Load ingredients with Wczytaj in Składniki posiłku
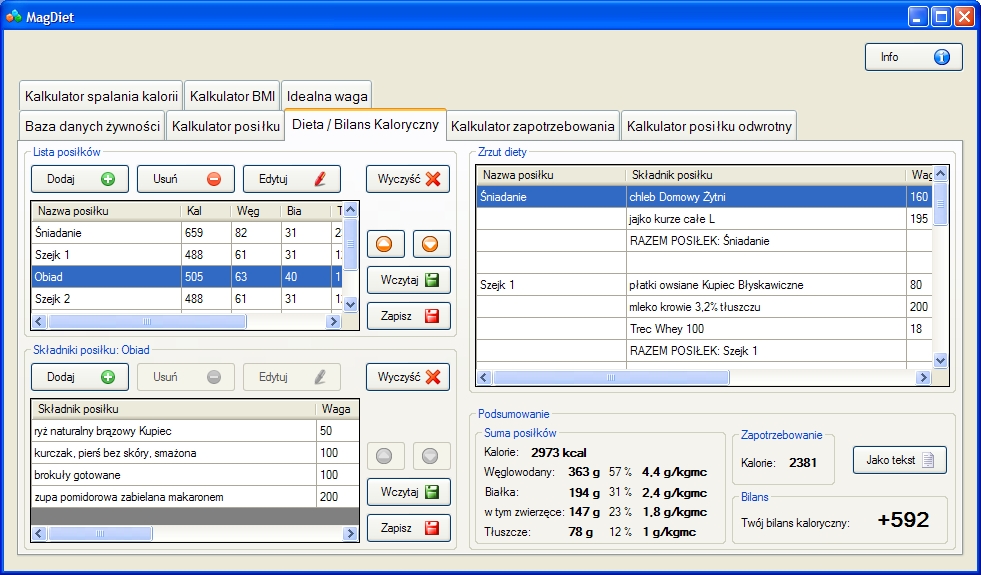Screen dimensions: 981x575 408,492
